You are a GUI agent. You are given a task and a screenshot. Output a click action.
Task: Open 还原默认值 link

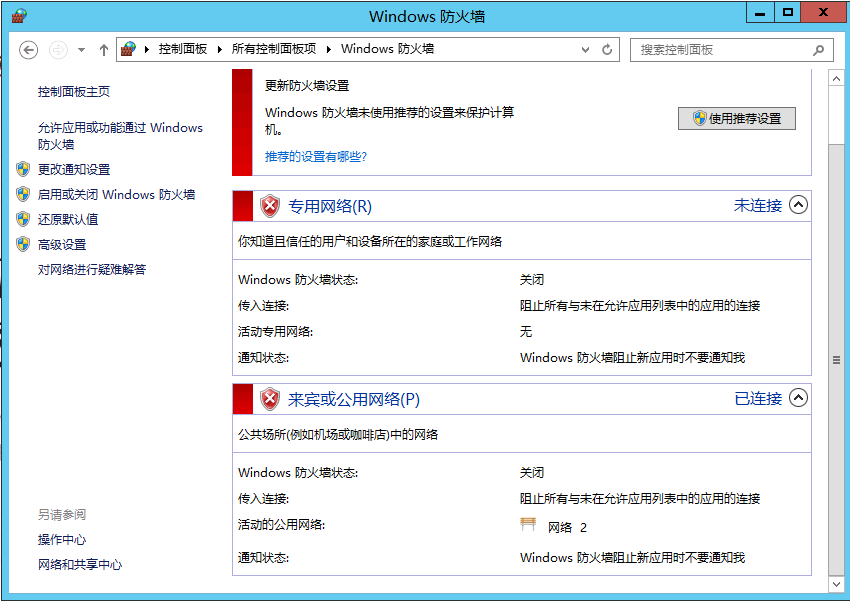68,219
